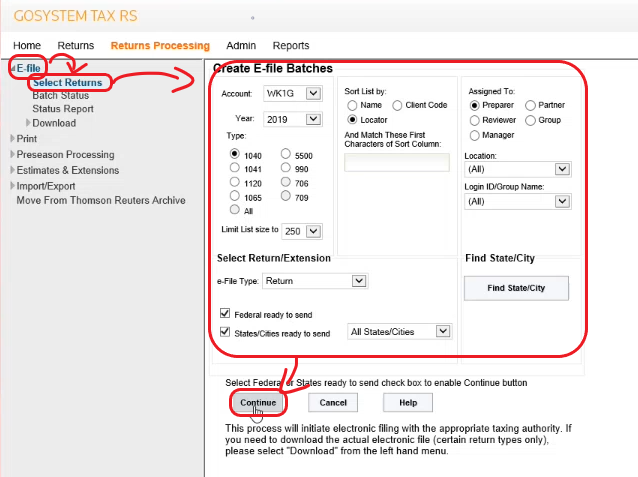Select Assigned To Manager

tap(474, 136)
